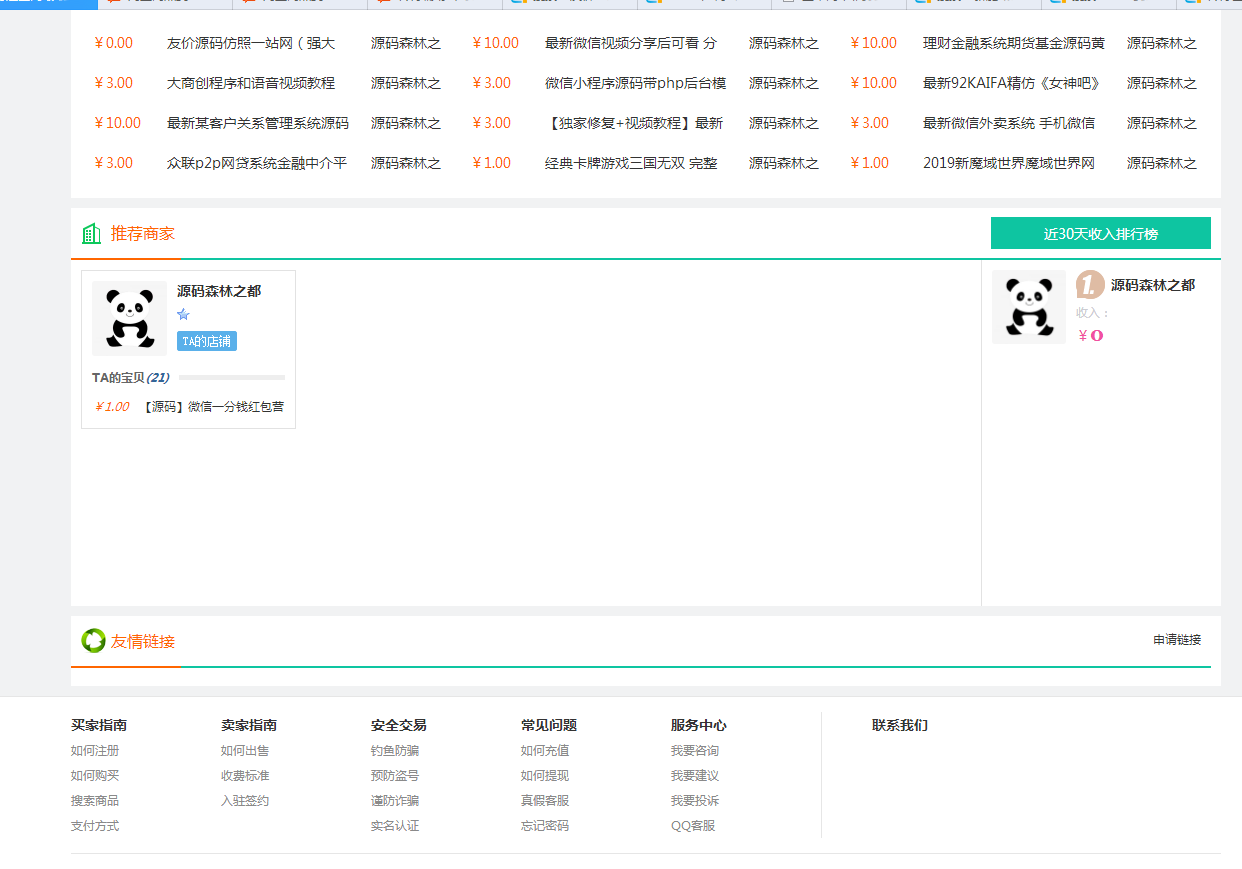Open the 如何提现 FAQ link

click(545, 776)
